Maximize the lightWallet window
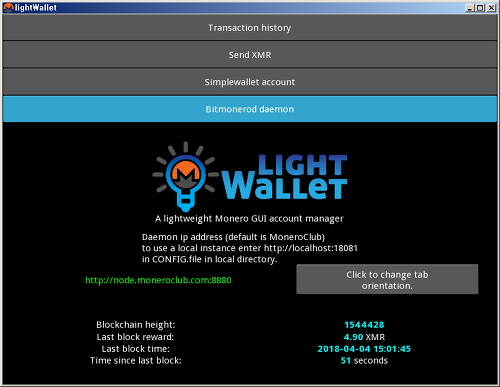 (x=480, y=8)
